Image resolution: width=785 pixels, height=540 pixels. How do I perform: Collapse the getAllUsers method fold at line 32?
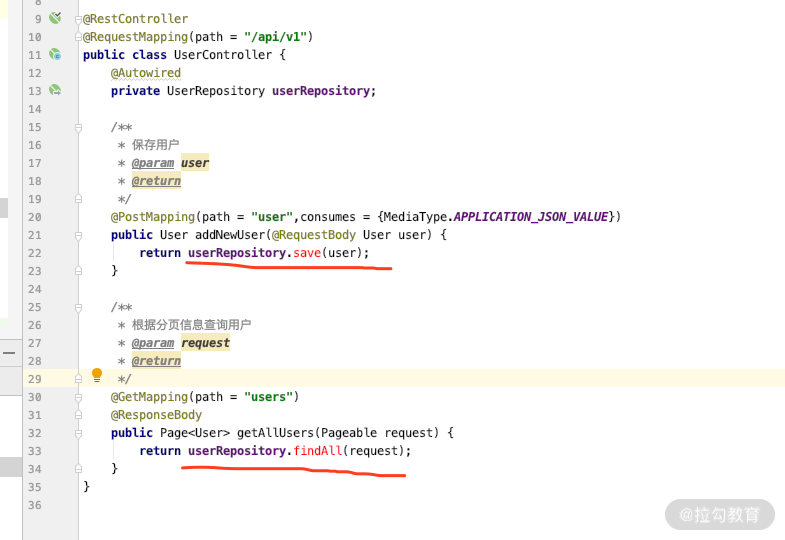[x=78, y=433]
